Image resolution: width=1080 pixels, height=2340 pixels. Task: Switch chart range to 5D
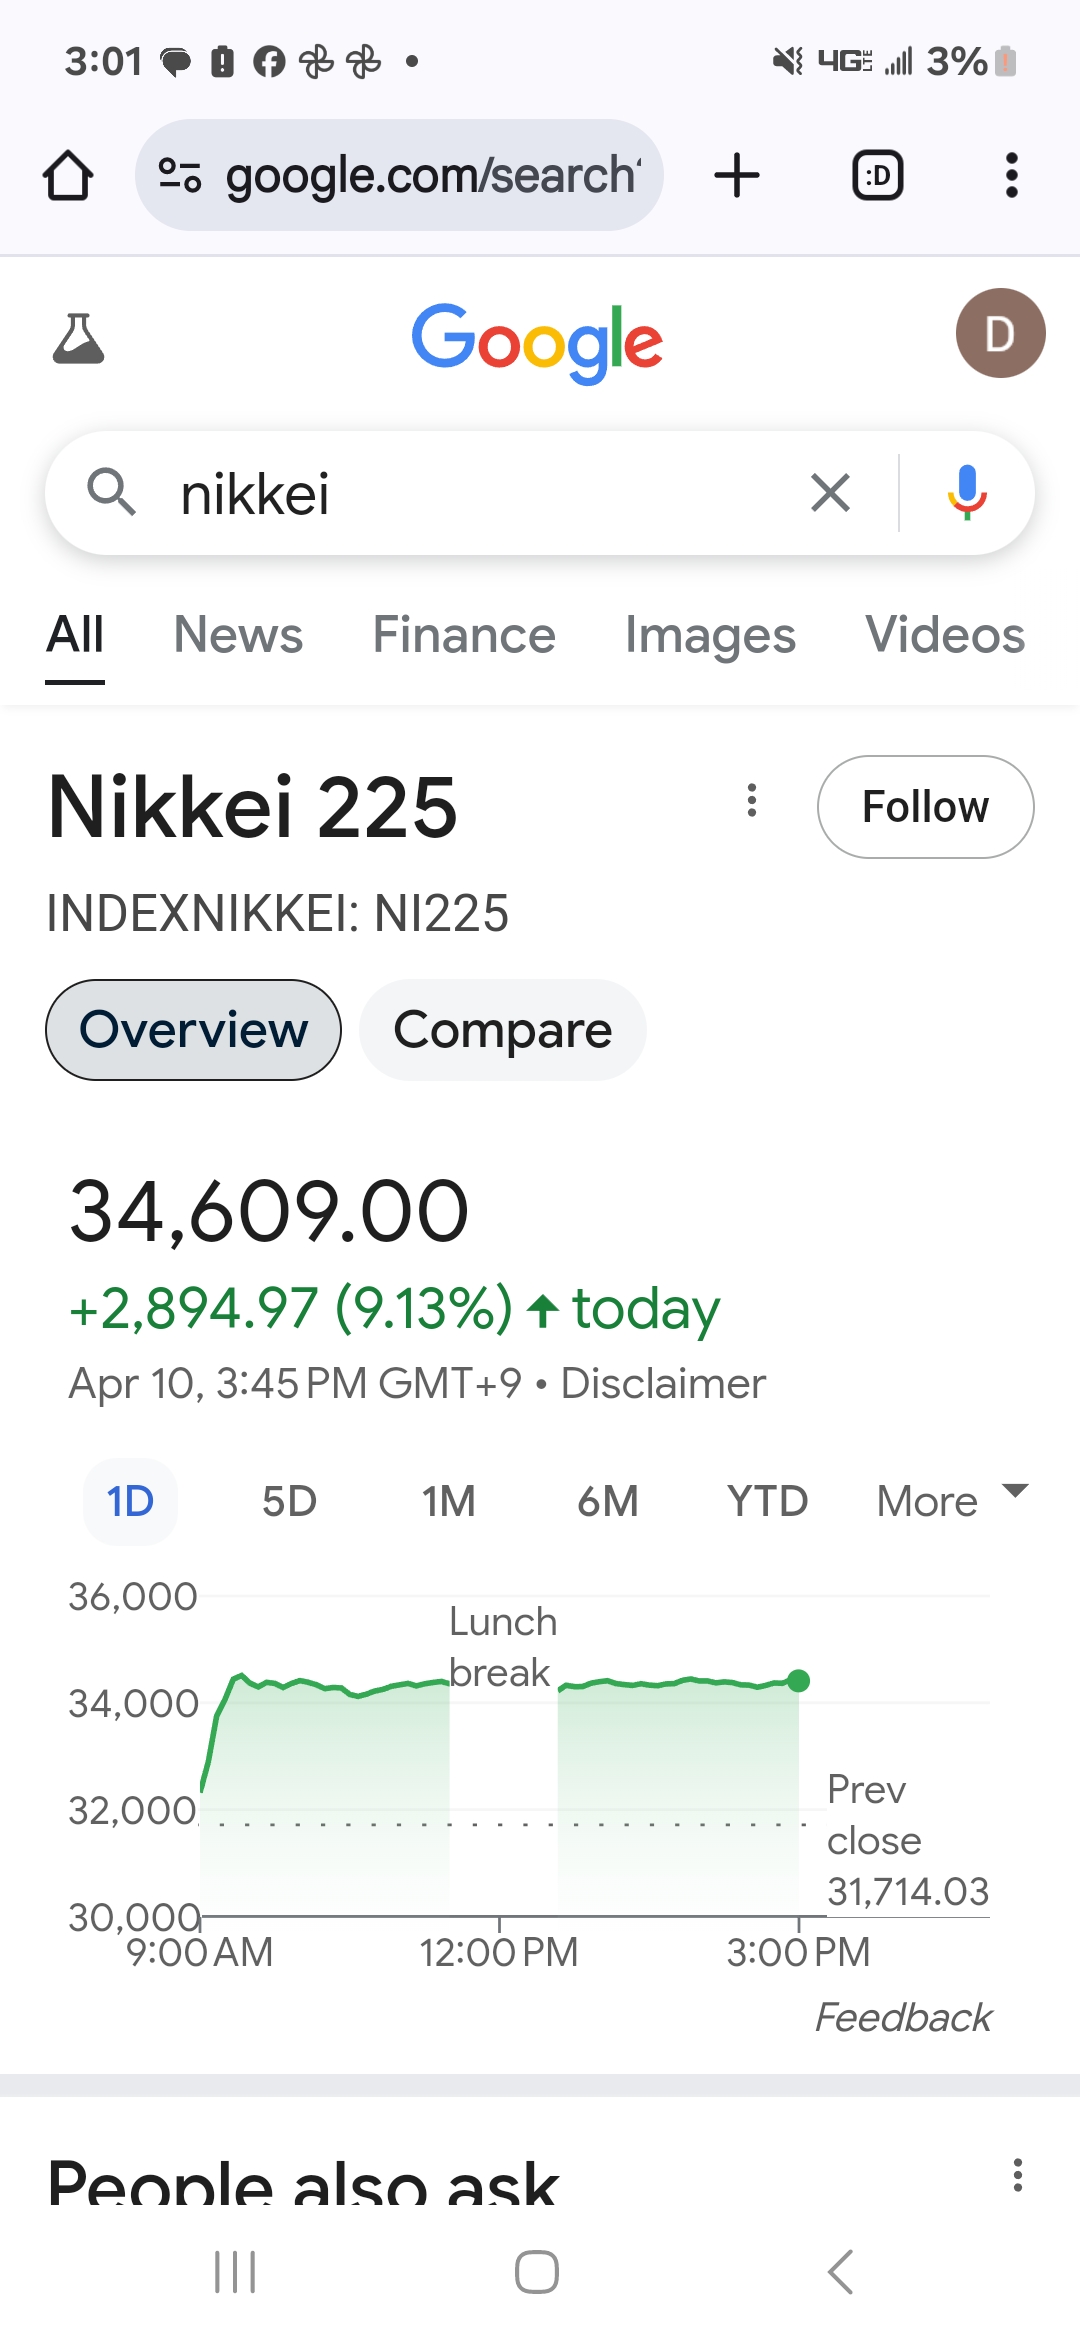coord(289,1501)
